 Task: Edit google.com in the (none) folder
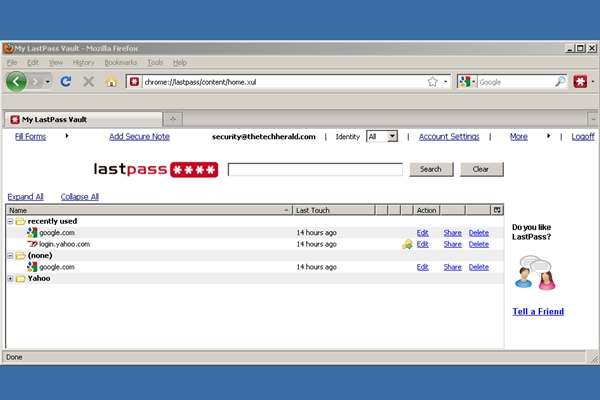click(422, 267)
